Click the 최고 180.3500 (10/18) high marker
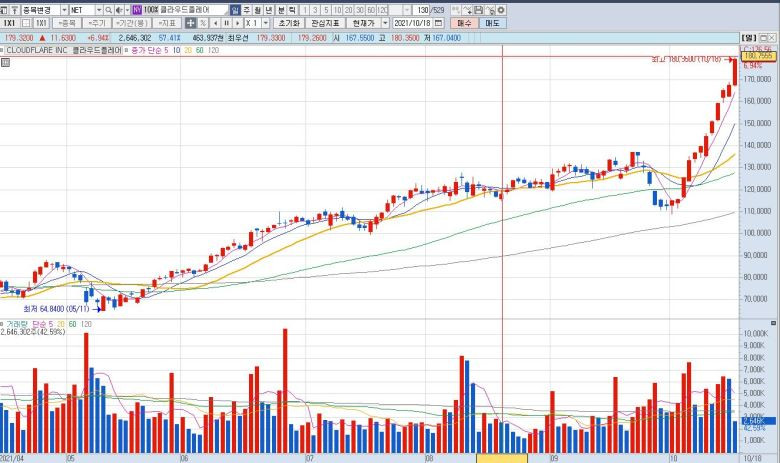Screen dimensions: 780x463 [x=687, y=59]
